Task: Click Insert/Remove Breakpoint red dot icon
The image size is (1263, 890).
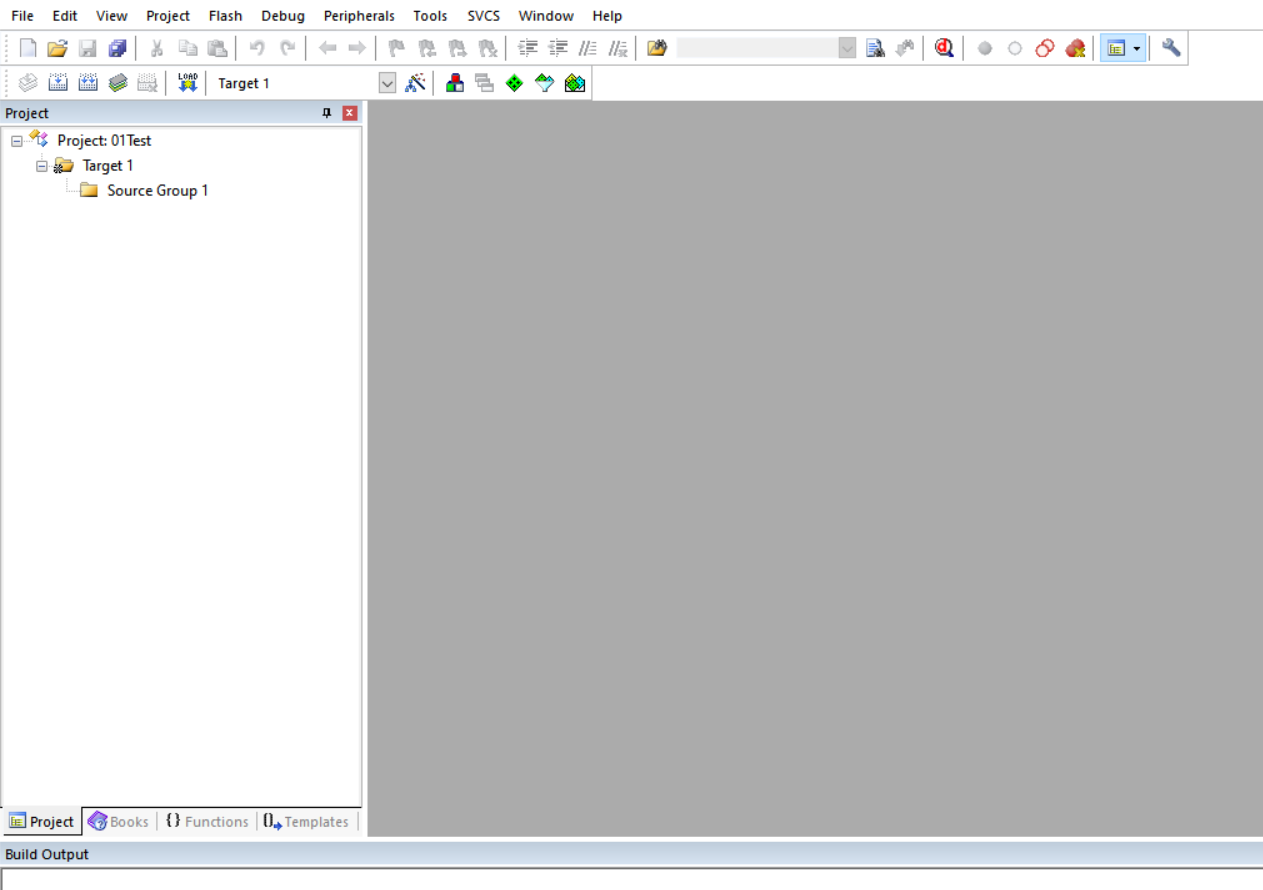Action: click(x=985, y=48)
